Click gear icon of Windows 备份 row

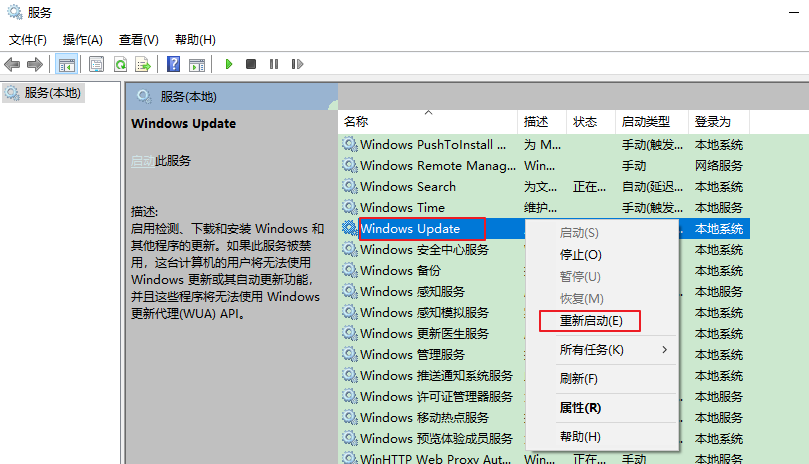350,270
